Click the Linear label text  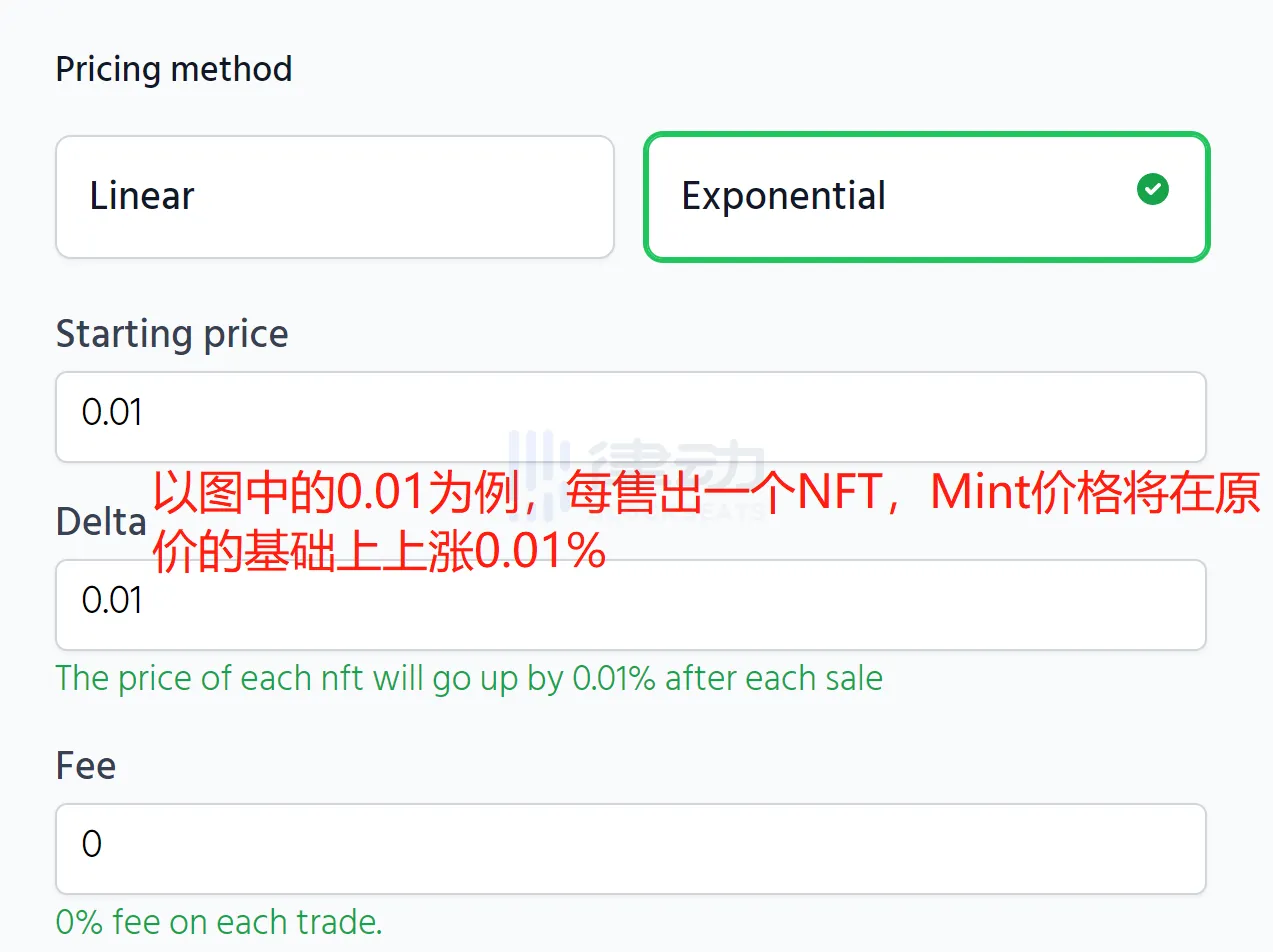pos(142,196)
